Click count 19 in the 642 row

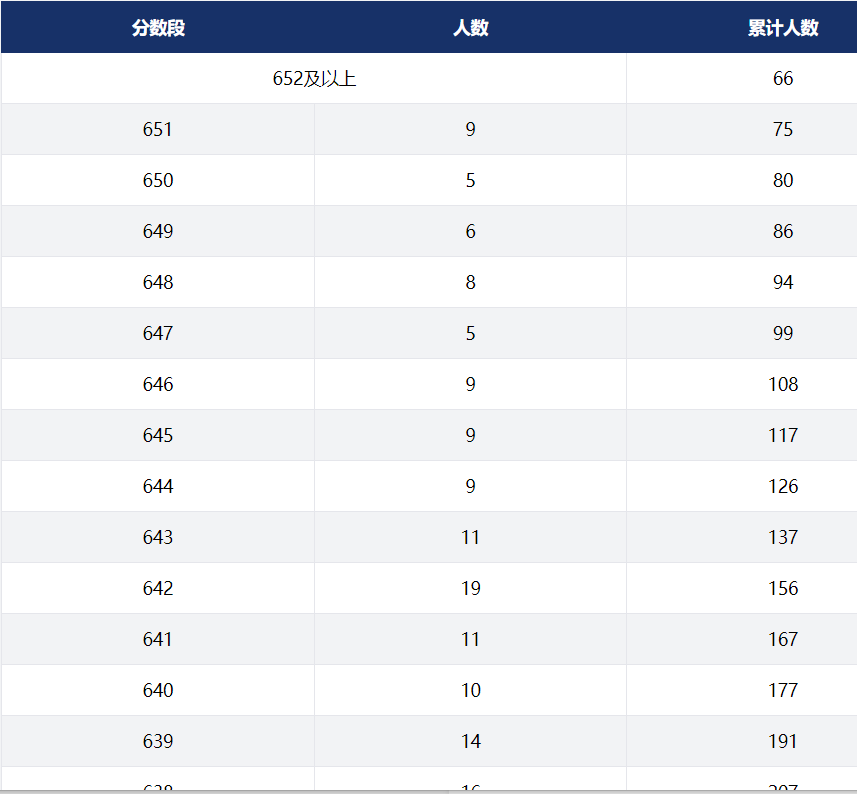471,589
